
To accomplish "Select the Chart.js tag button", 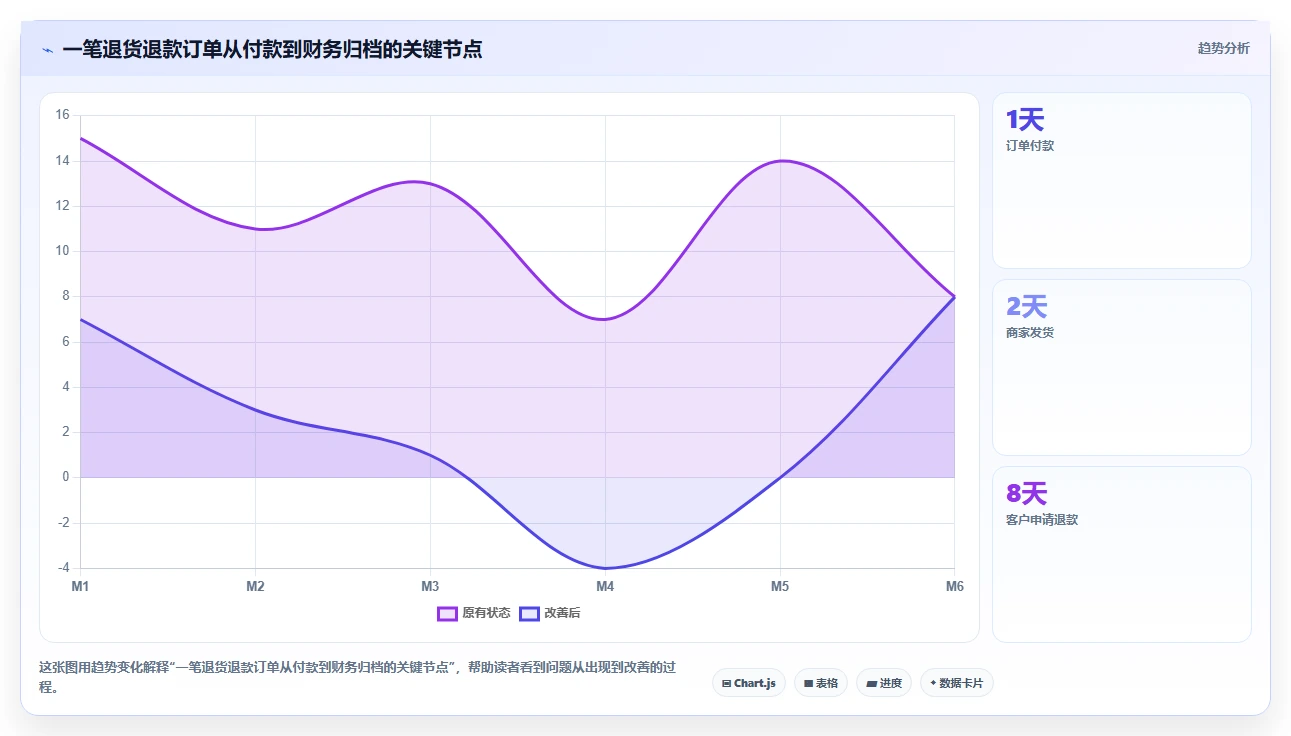I will (749, 683).
